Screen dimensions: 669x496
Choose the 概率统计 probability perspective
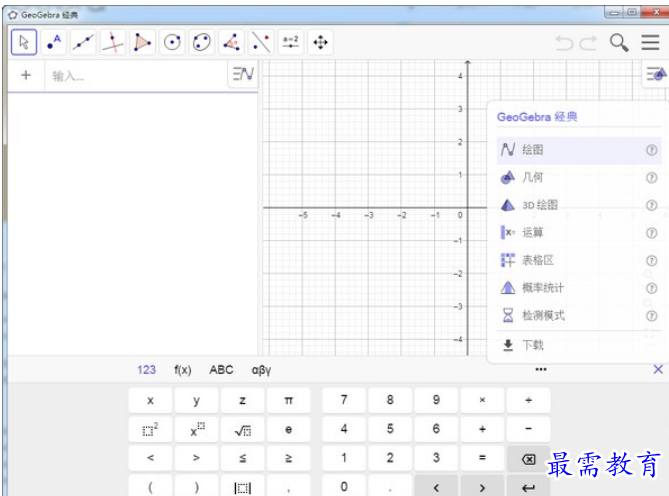click(x=579, y=288)
